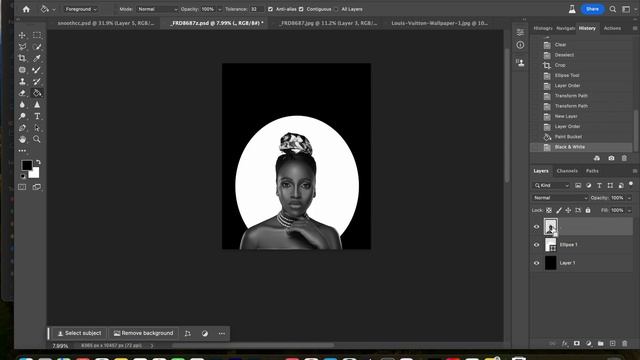This screenshot has height=360, width=640.
Task: Swap foreground and background colors
Action: coord(38,162)
